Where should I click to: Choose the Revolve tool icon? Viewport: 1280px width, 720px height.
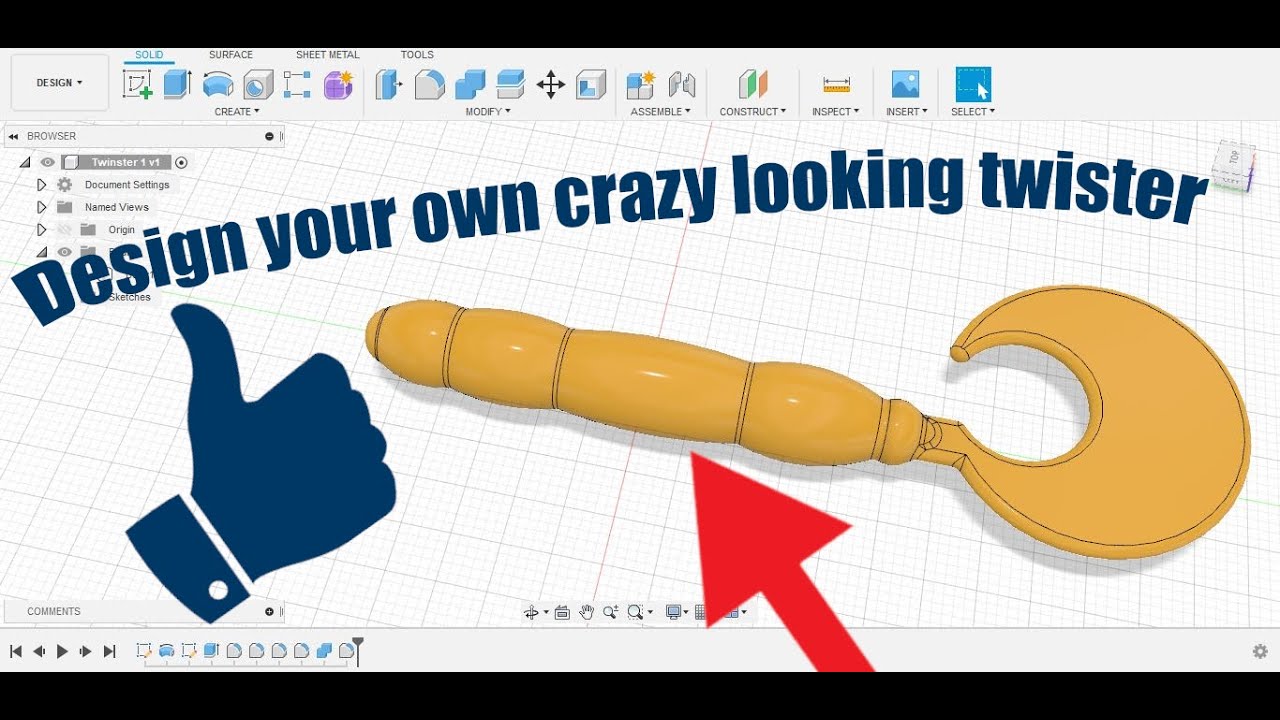click(218, 84)
